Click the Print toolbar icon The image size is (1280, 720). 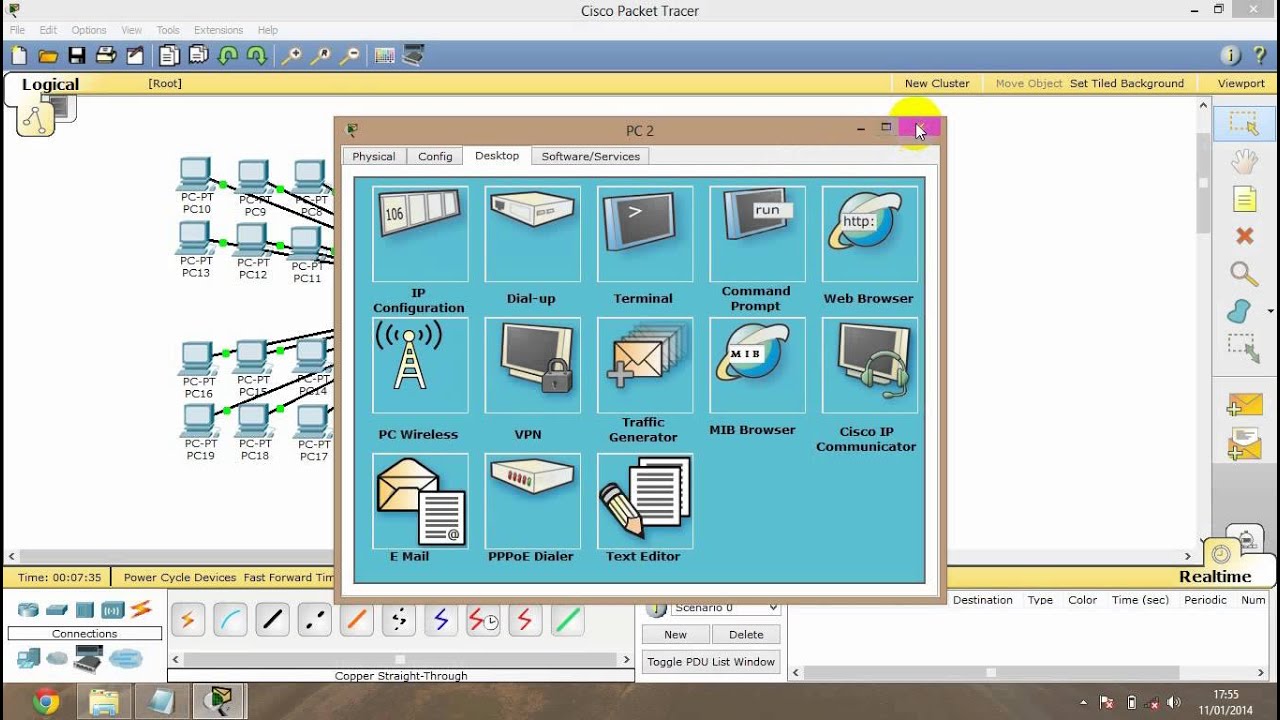click(106, 56)
